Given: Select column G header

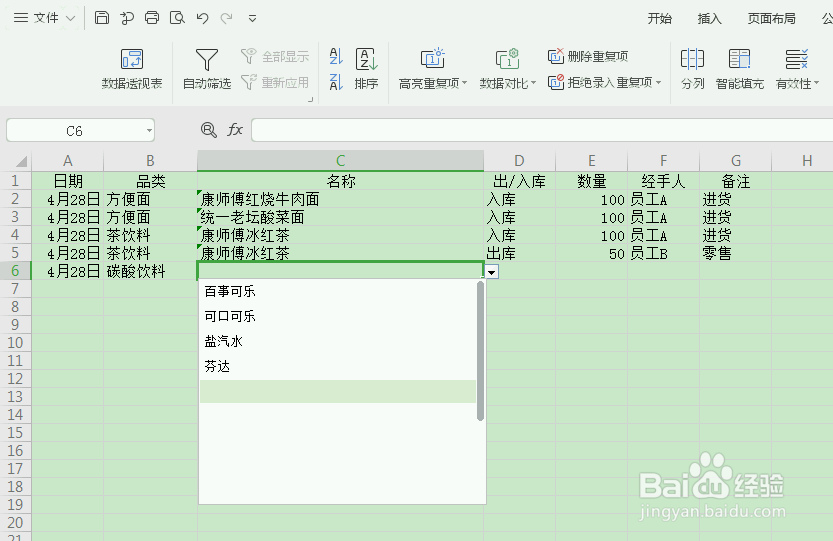Looking at the screenshot, I should coord(736,160).
